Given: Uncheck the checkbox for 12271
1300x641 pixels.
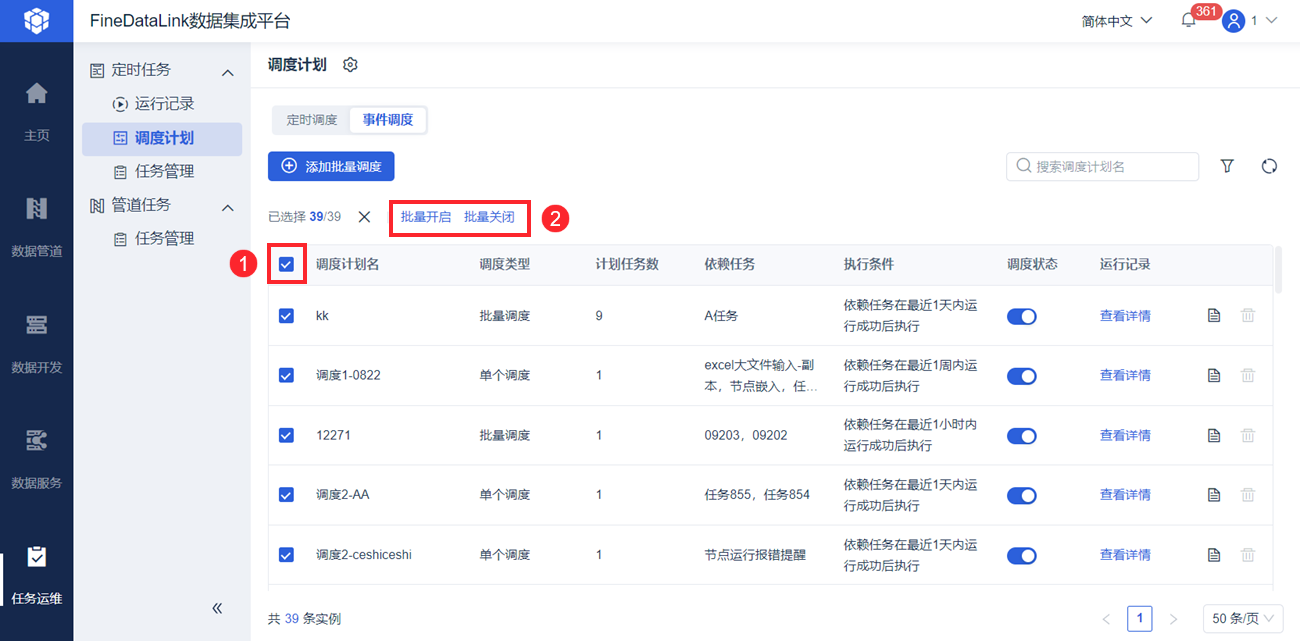Looking at the screenshot, I should click(286, 435).
